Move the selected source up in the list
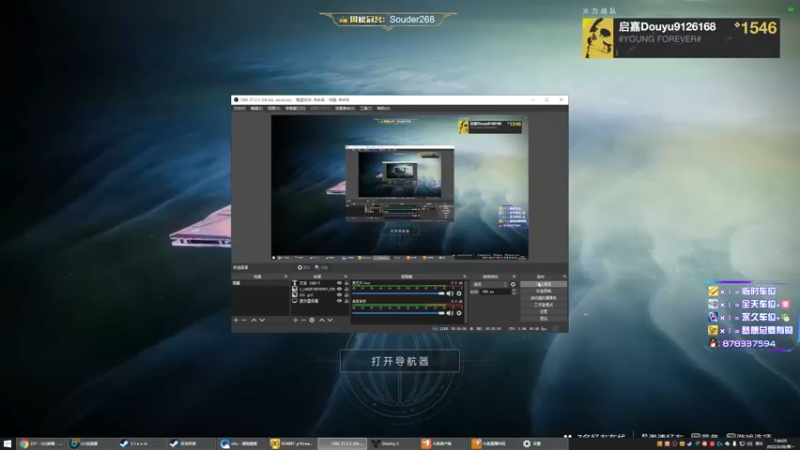Viewport: 800px width, 450px height. click(x=322, y=320)
